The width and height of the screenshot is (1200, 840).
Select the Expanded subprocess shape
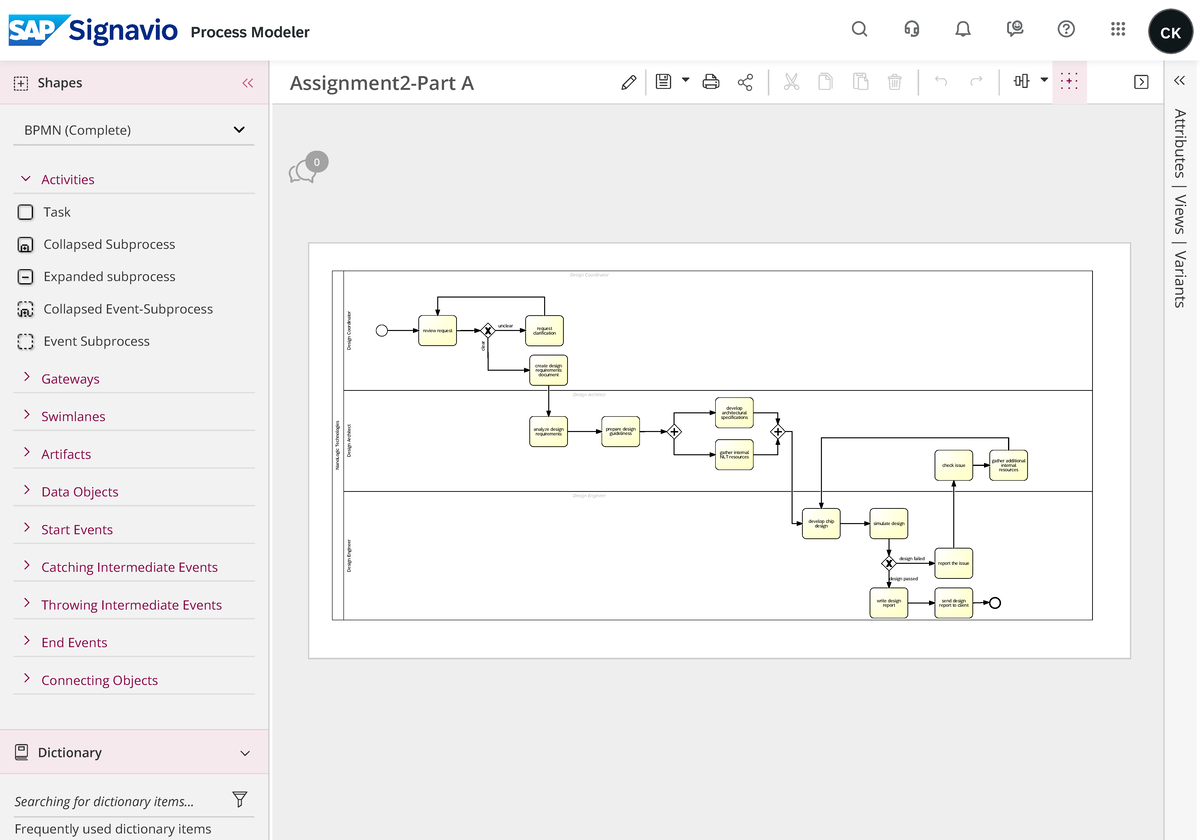pyautogui.click(x=96, y=277)
